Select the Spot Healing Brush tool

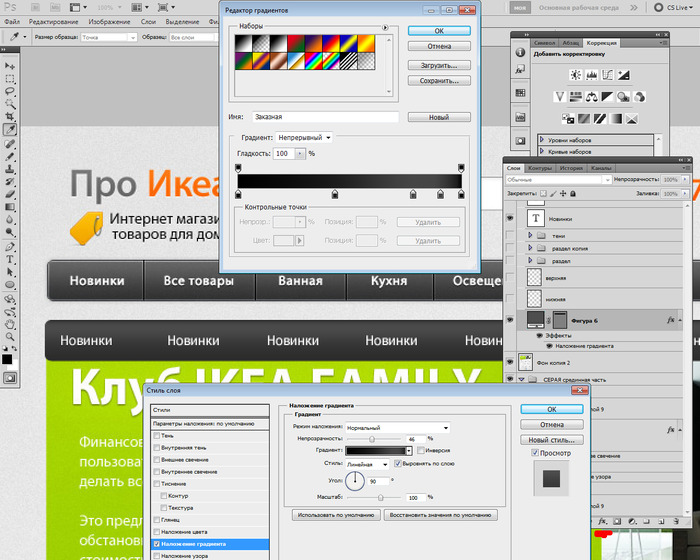(x=9, y=144)
